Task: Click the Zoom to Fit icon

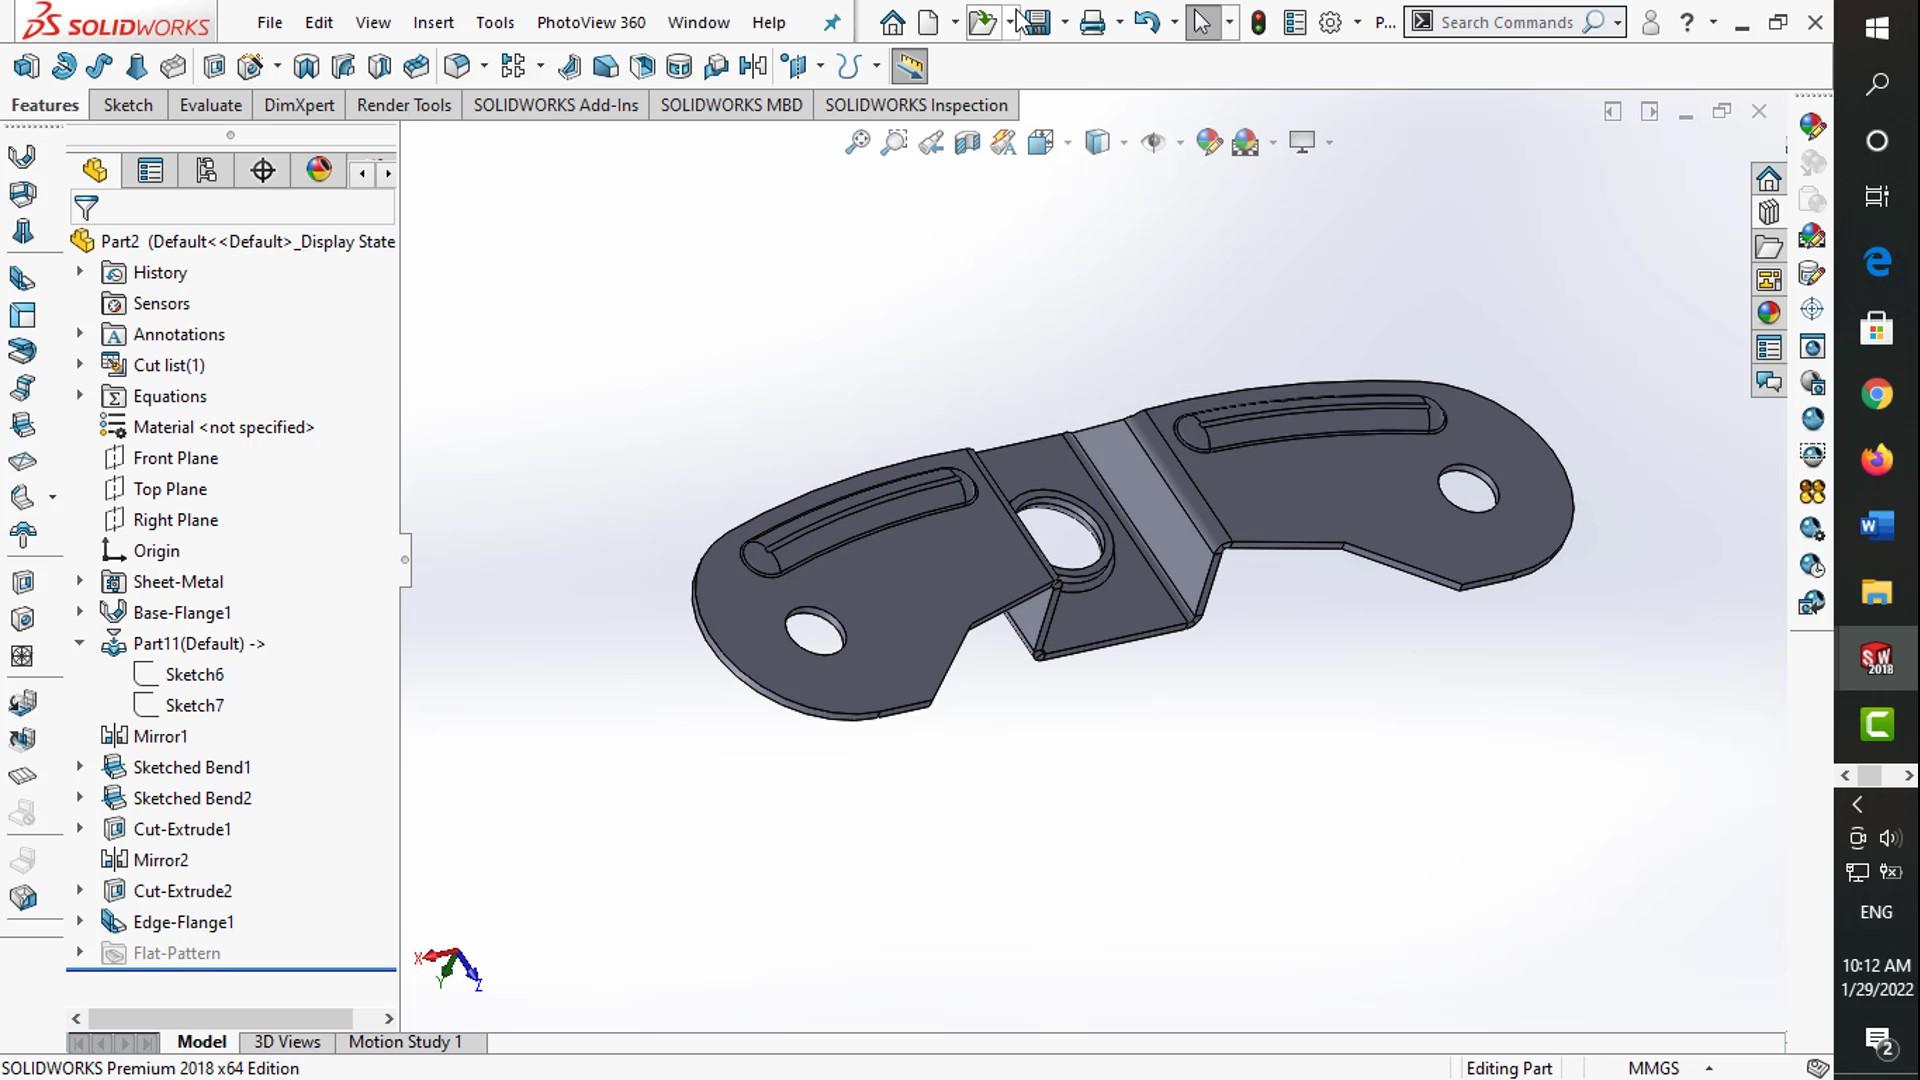Action: coord(857,143)
